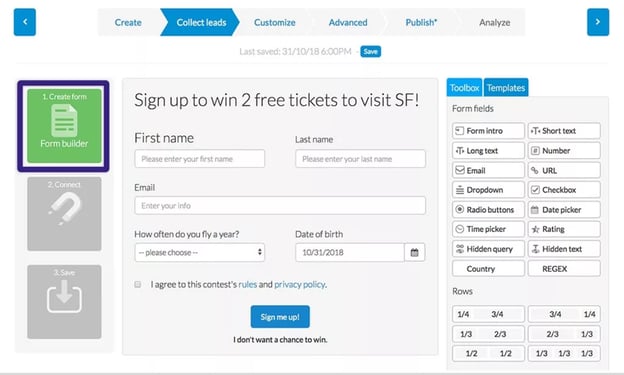Click the 'Sign me up!' button

click(x=280, y=317)
